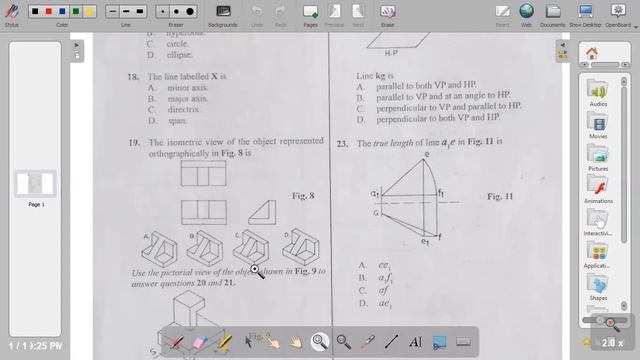Choose the green pen color
The width and height of the screenshot is (640, 360).
[76, 11]
